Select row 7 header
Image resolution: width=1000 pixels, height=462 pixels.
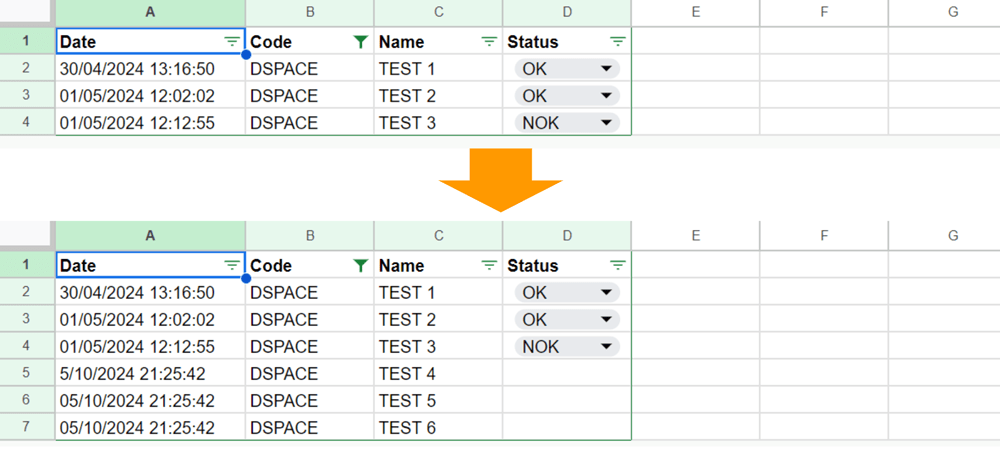[26, 428]
